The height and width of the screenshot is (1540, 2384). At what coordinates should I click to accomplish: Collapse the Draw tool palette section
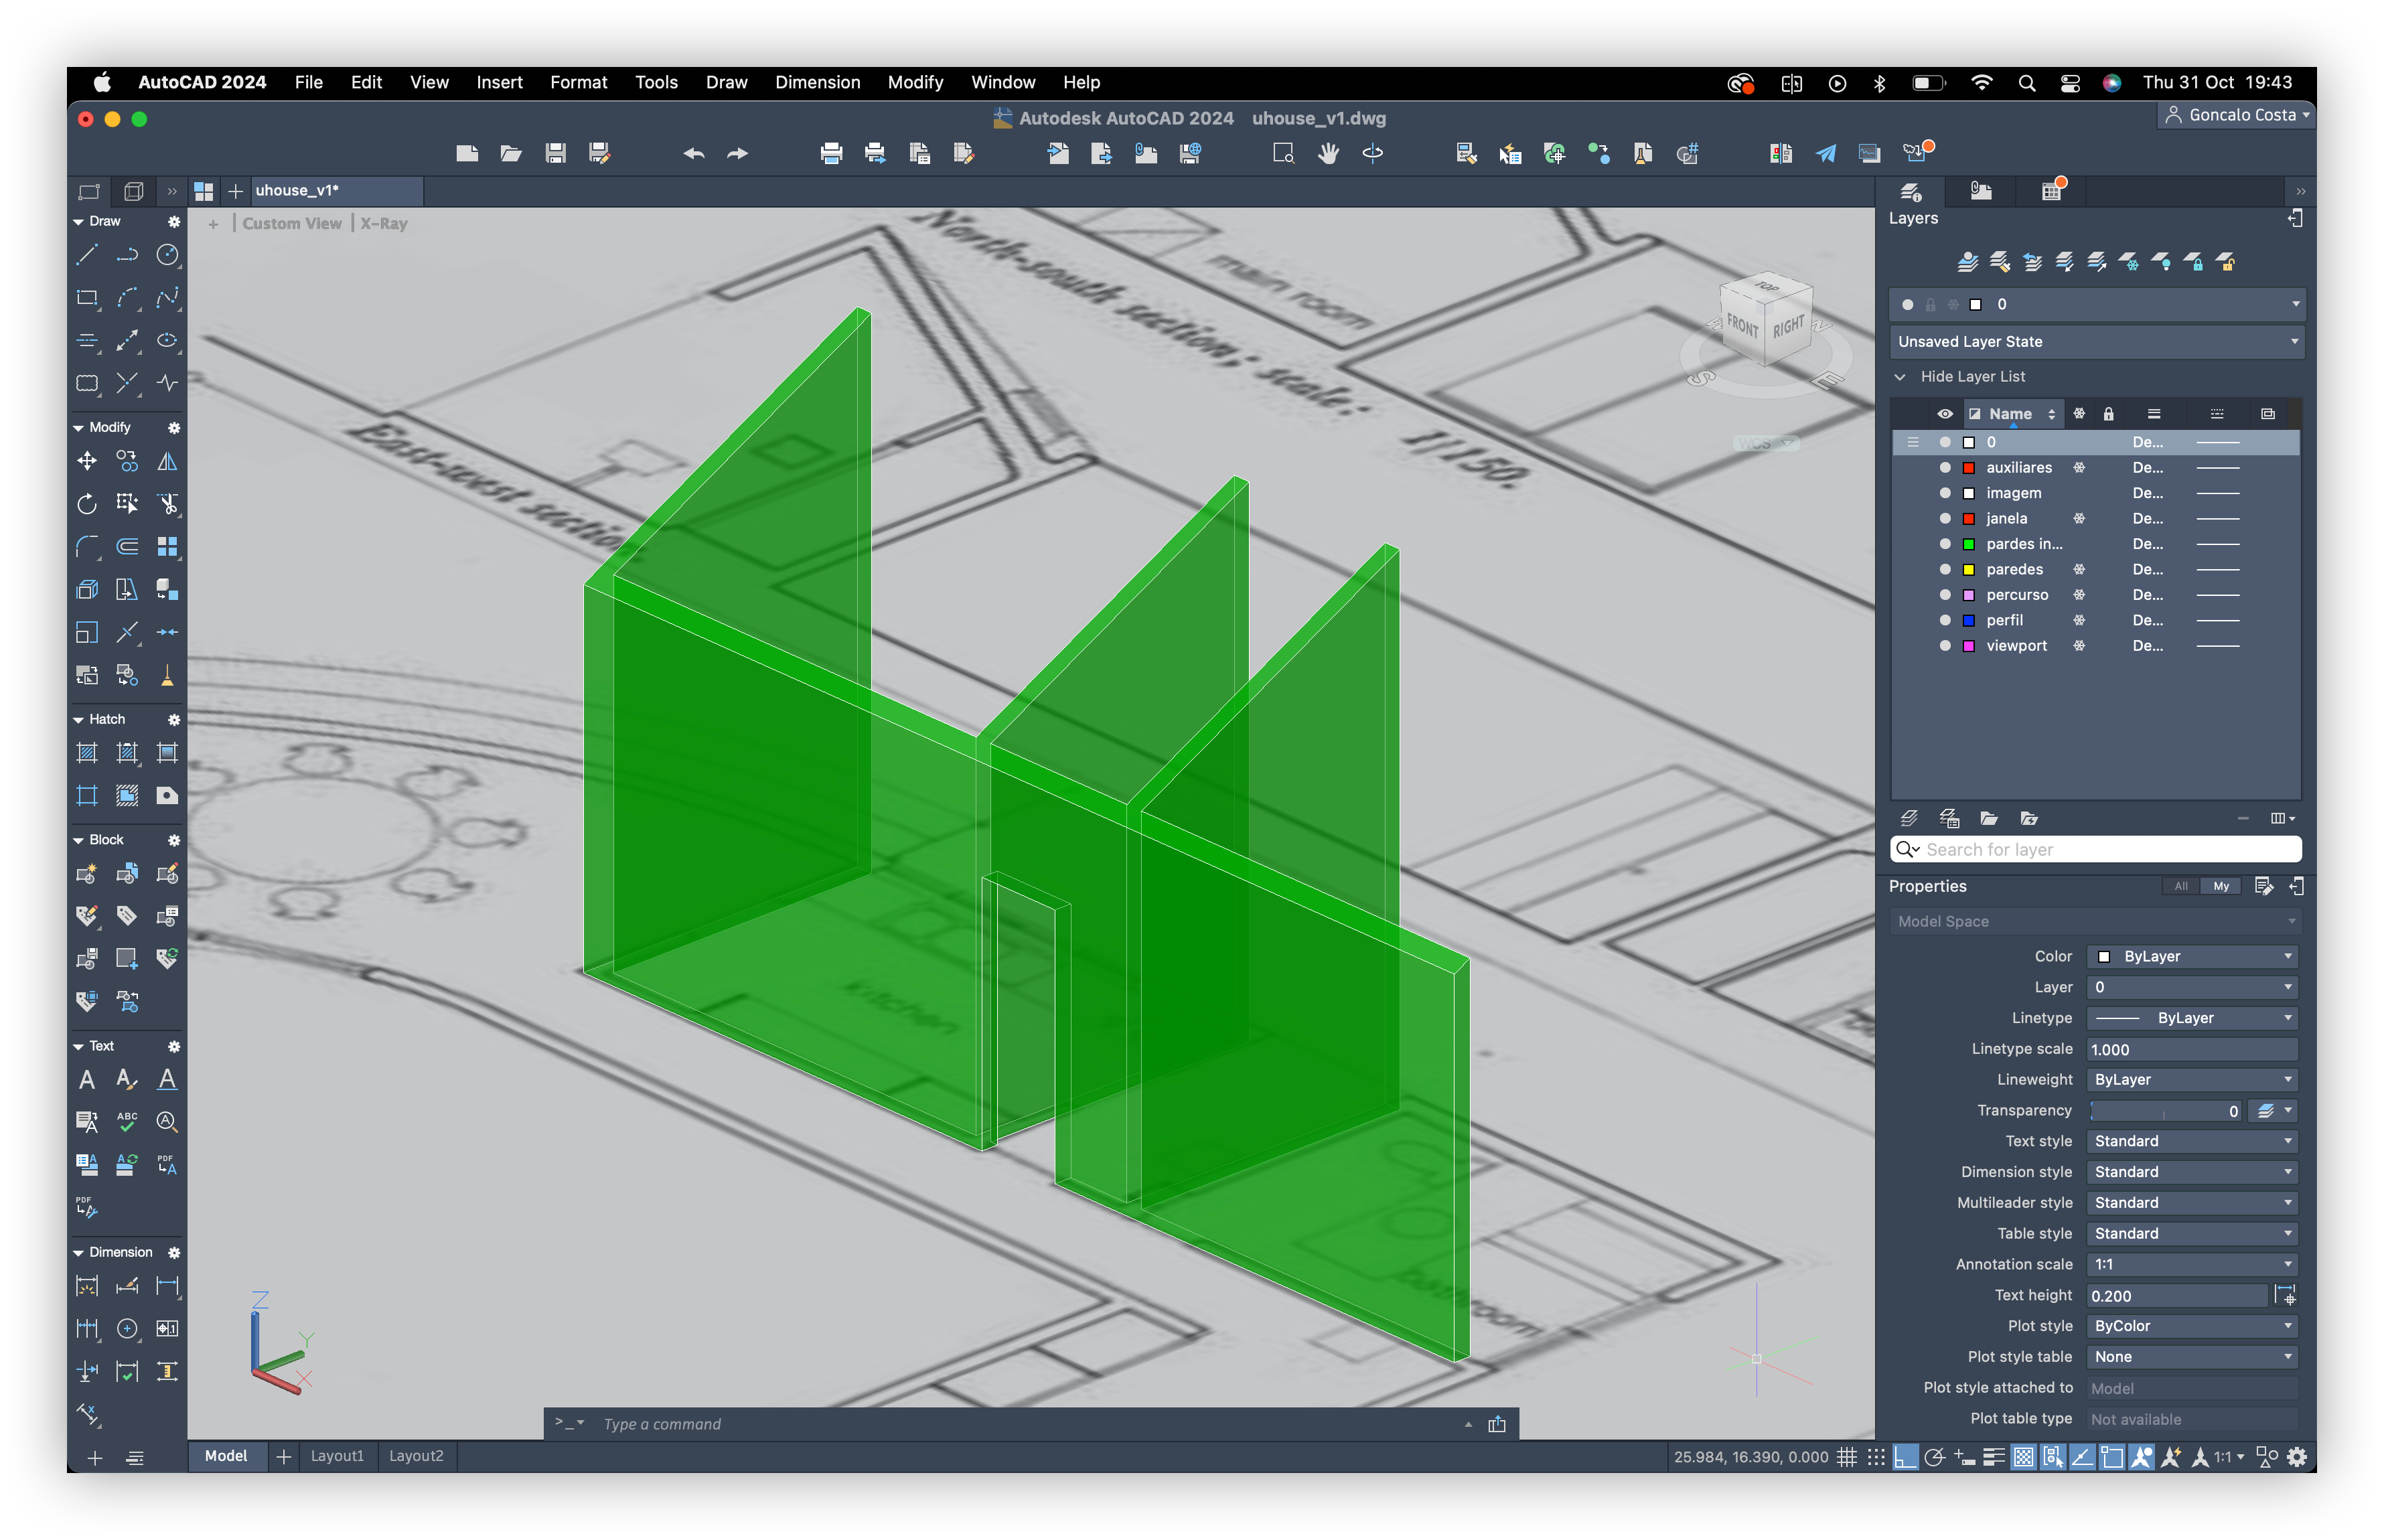pyautogui.click(x=79, y=222)
